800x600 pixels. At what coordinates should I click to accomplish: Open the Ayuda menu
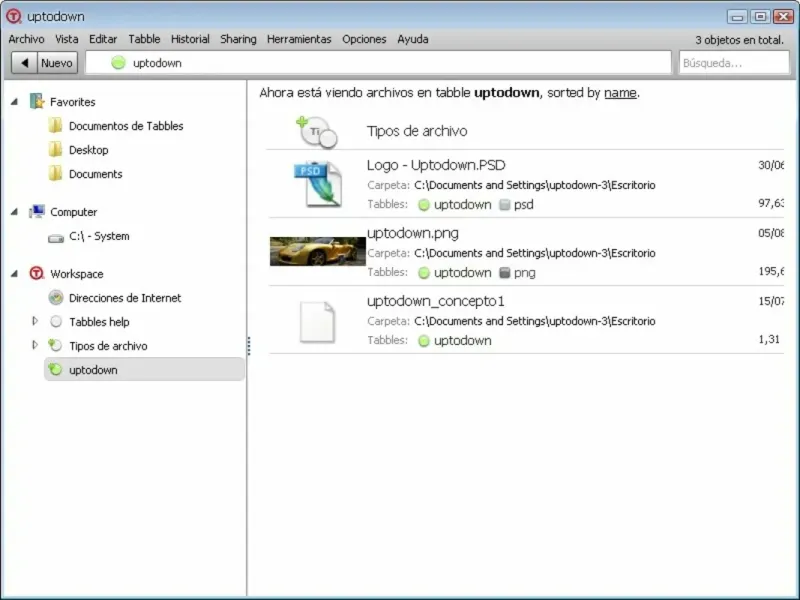click(x=413, y=39)
